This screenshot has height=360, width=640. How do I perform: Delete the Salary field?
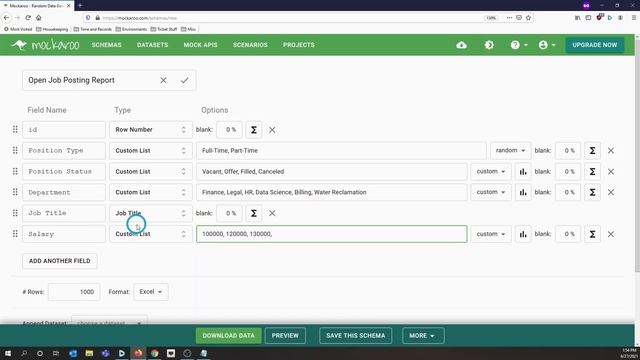click(x=611, y=234)
